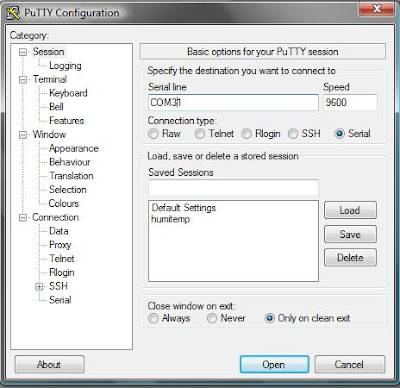This screenshot has width=400, height=388.
Task: Open the SSH category in tree
Action: (x=58, y=286)
